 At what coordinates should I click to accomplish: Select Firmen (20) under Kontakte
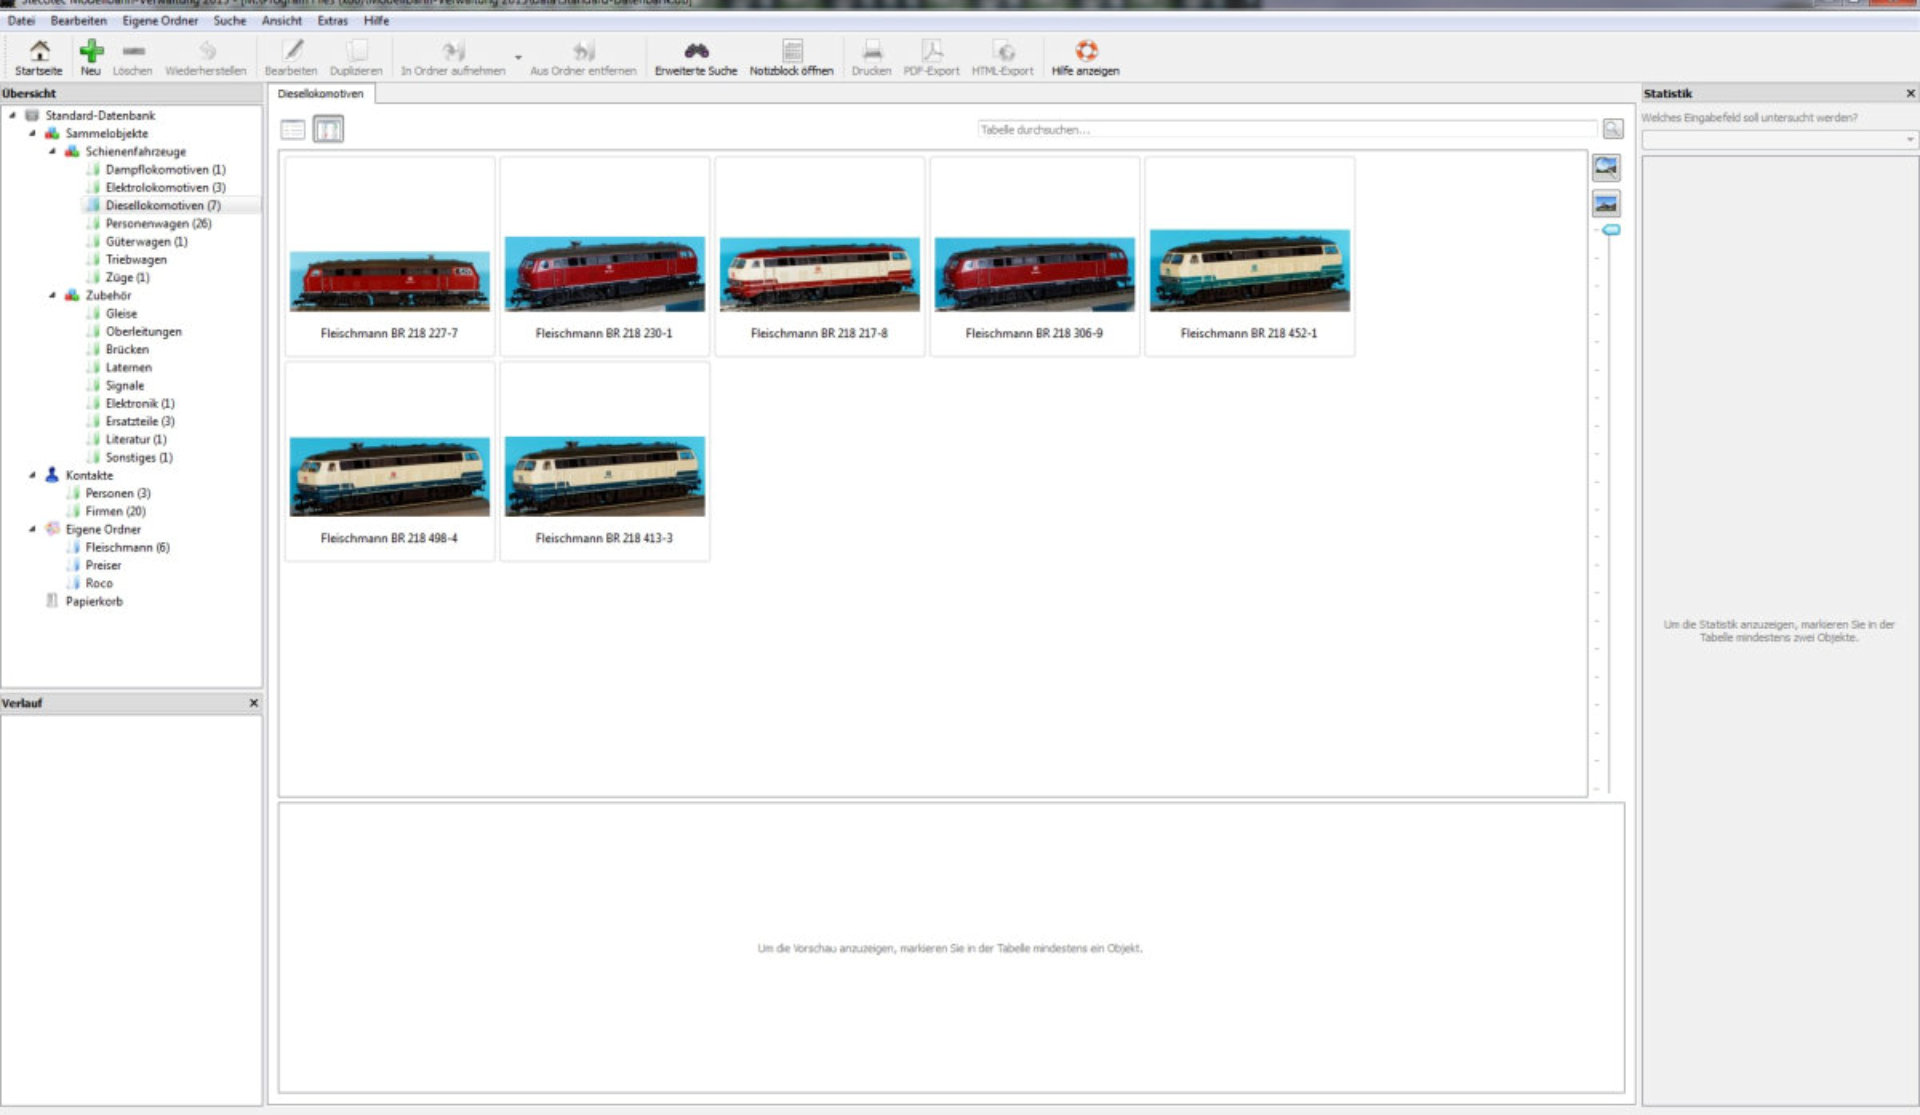tap(115, 511)
